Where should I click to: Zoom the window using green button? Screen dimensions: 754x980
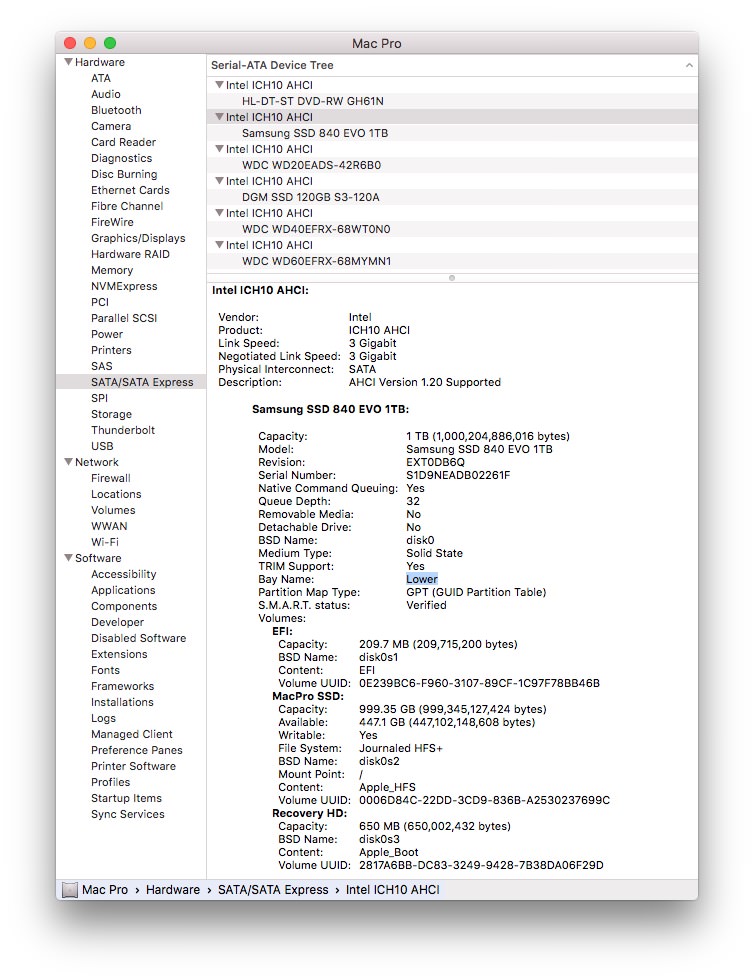[110, 43]
